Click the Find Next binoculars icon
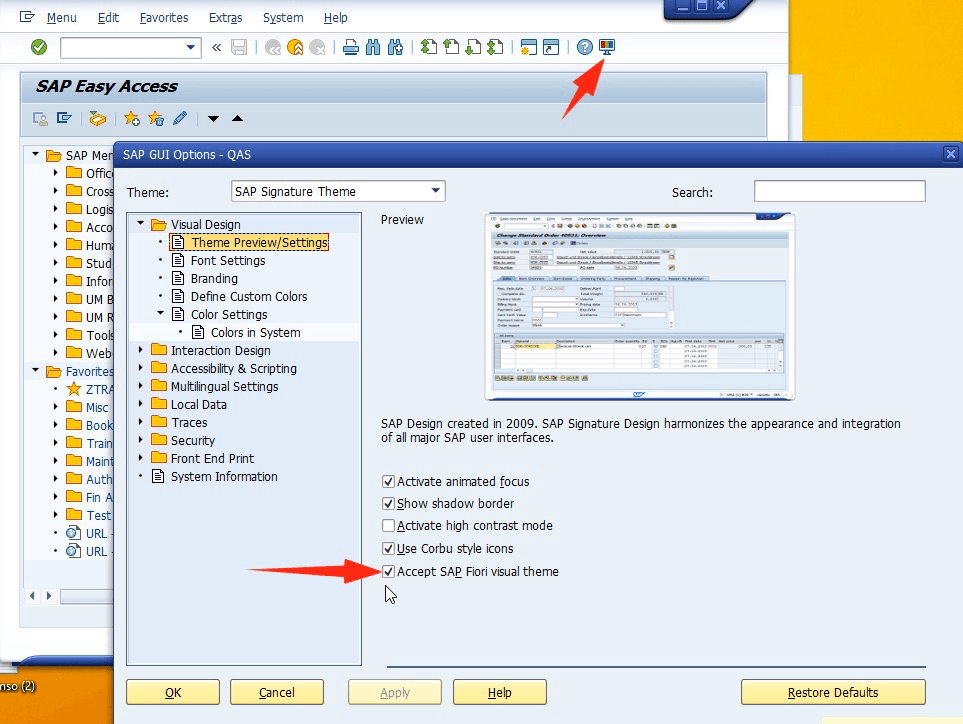 [395, 47]
